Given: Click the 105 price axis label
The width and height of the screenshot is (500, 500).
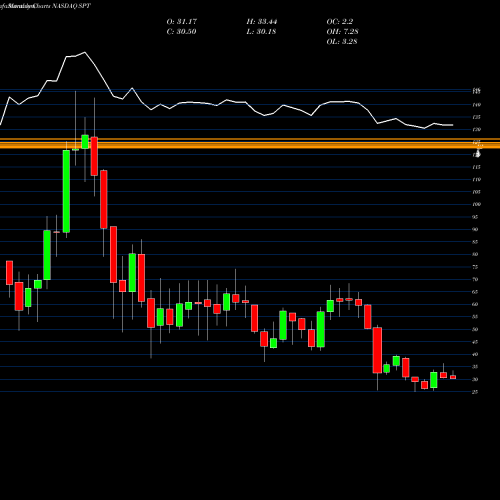Looking at the screenshot, I should tap(477, 192).
